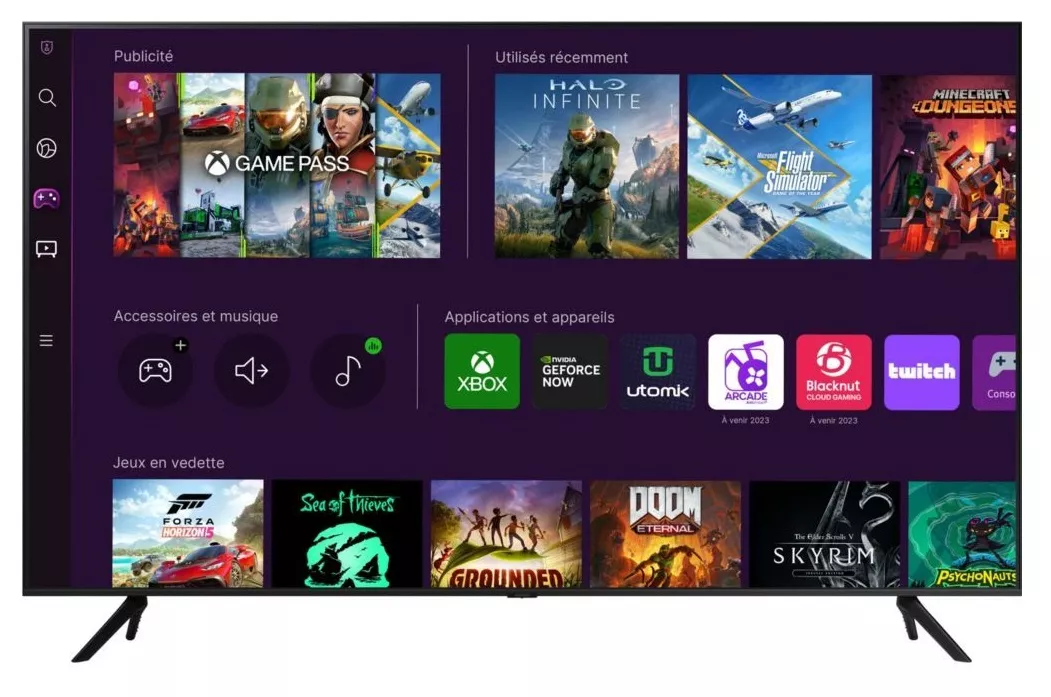Select featured game Sea of Thieves
1051x697 pixels.
347,534
